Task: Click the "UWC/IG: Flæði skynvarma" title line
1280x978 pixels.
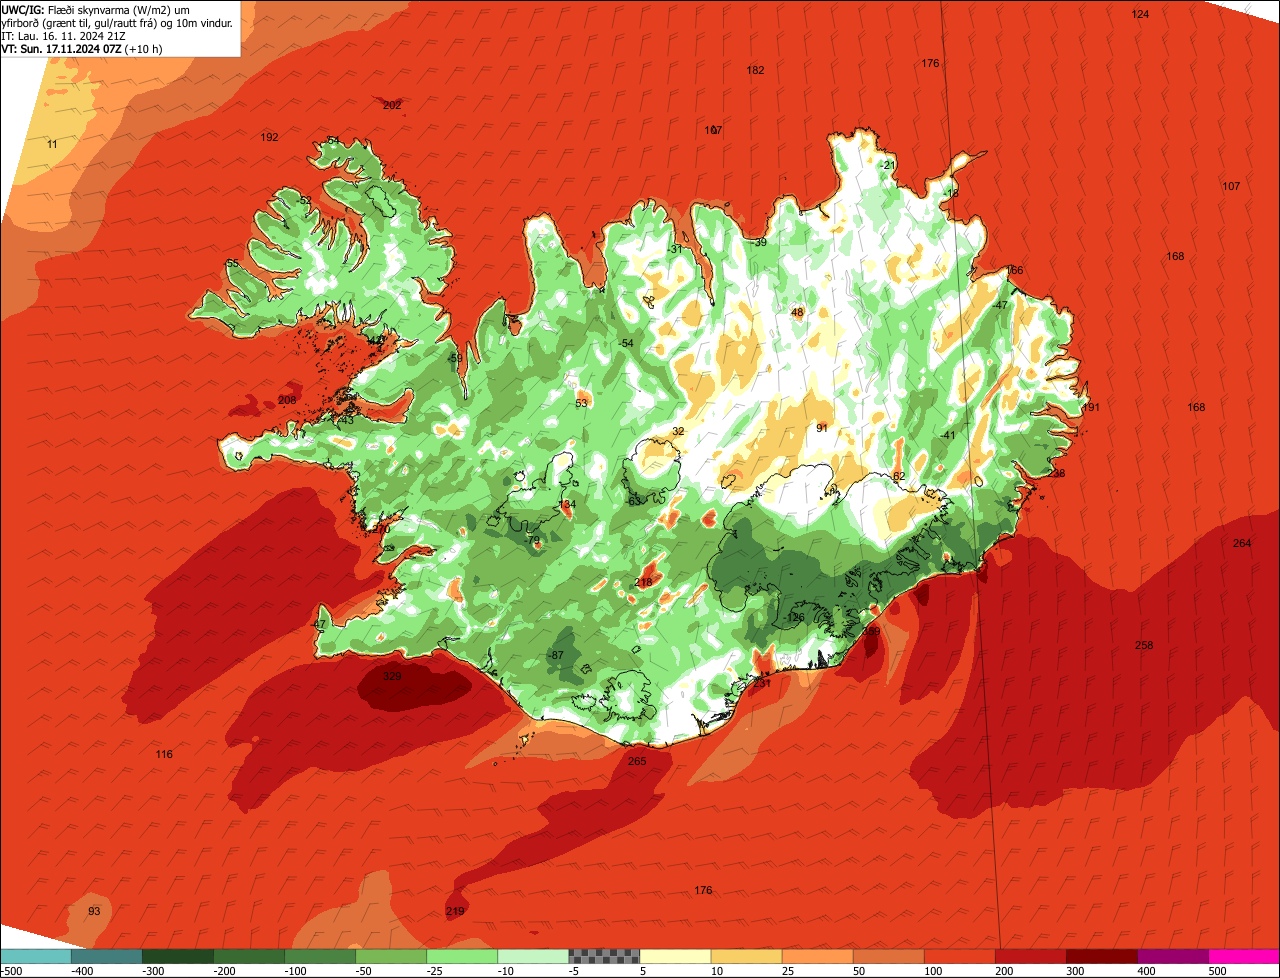Action: click(95, 9)
